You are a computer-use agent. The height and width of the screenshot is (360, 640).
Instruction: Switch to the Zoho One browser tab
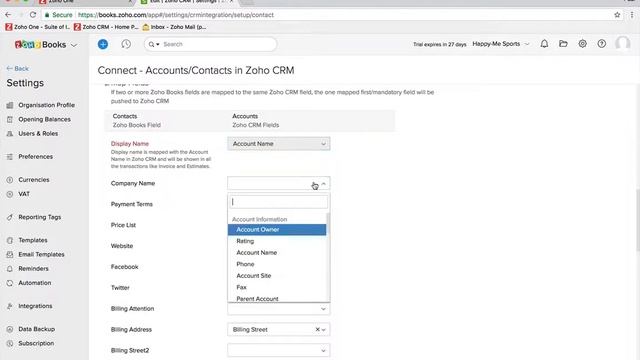pyautogui.click(x=86, y=2)
